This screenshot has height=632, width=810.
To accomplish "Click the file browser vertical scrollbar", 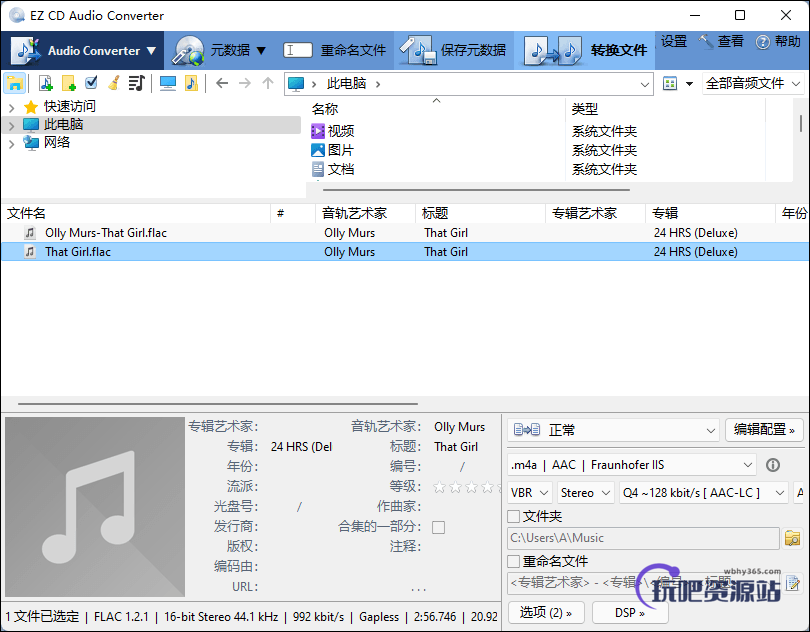I will [800, 124].
